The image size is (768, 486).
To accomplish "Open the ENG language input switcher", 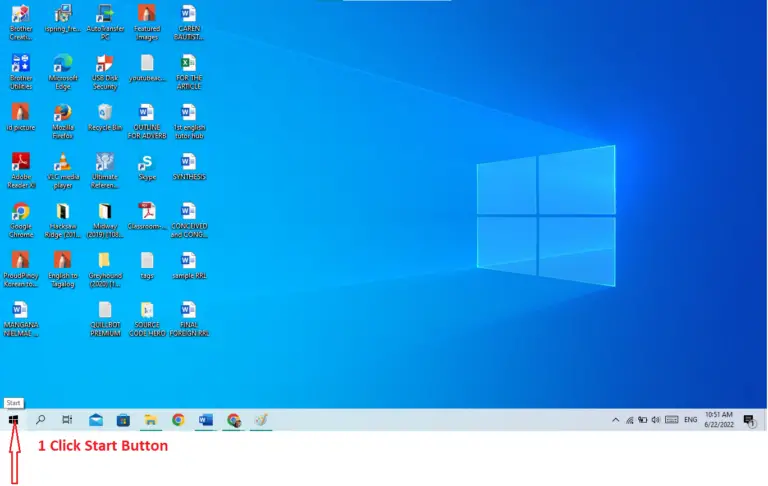I will coord(690,420).
